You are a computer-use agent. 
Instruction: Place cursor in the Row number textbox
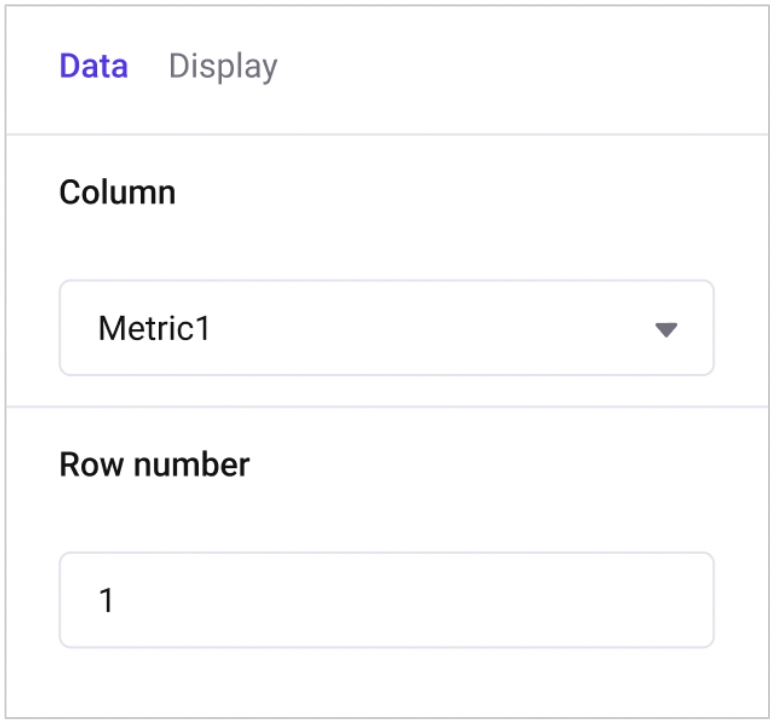[386, 600]
